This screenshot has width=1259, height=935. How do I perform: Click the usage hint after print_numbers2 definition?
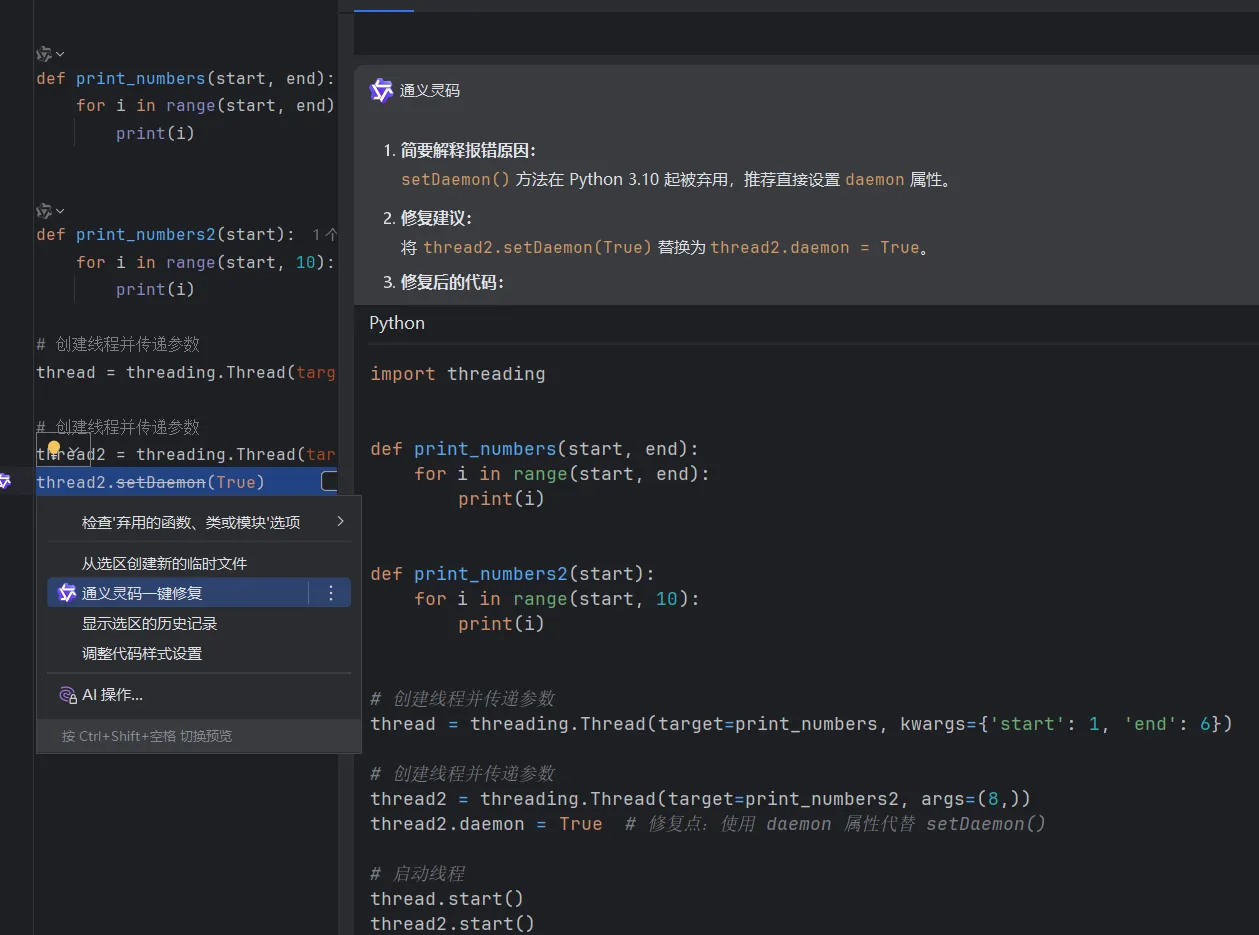325,235
